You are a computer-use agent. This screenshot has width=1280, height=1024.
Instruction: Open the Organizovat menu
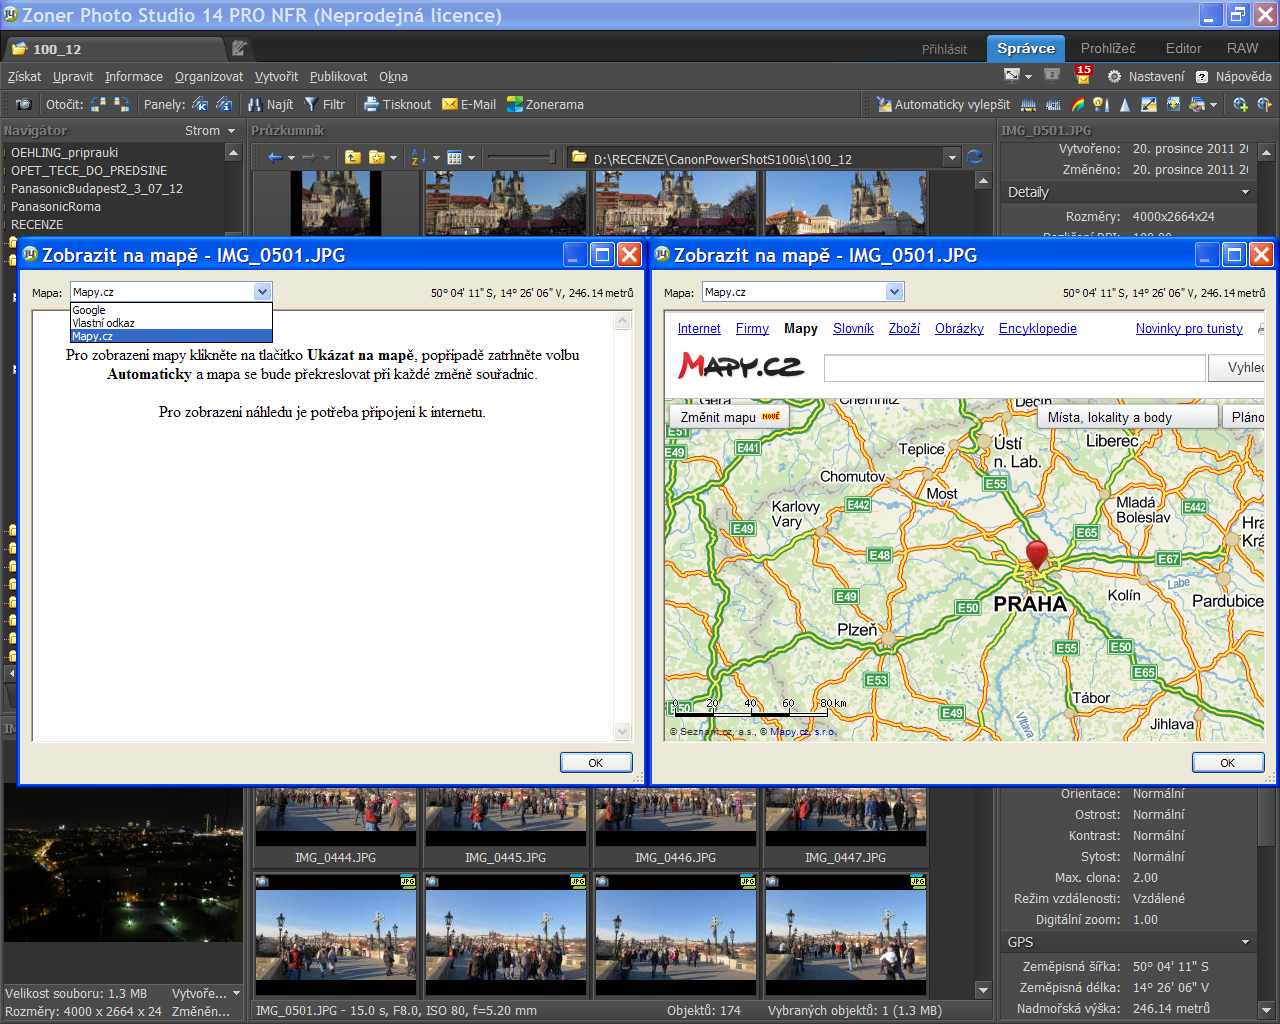[x=209, y=76]
